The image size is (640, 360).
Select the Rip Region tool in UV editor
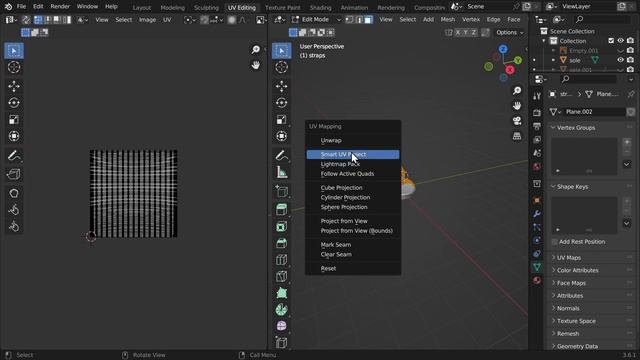(x=14, y=174)
